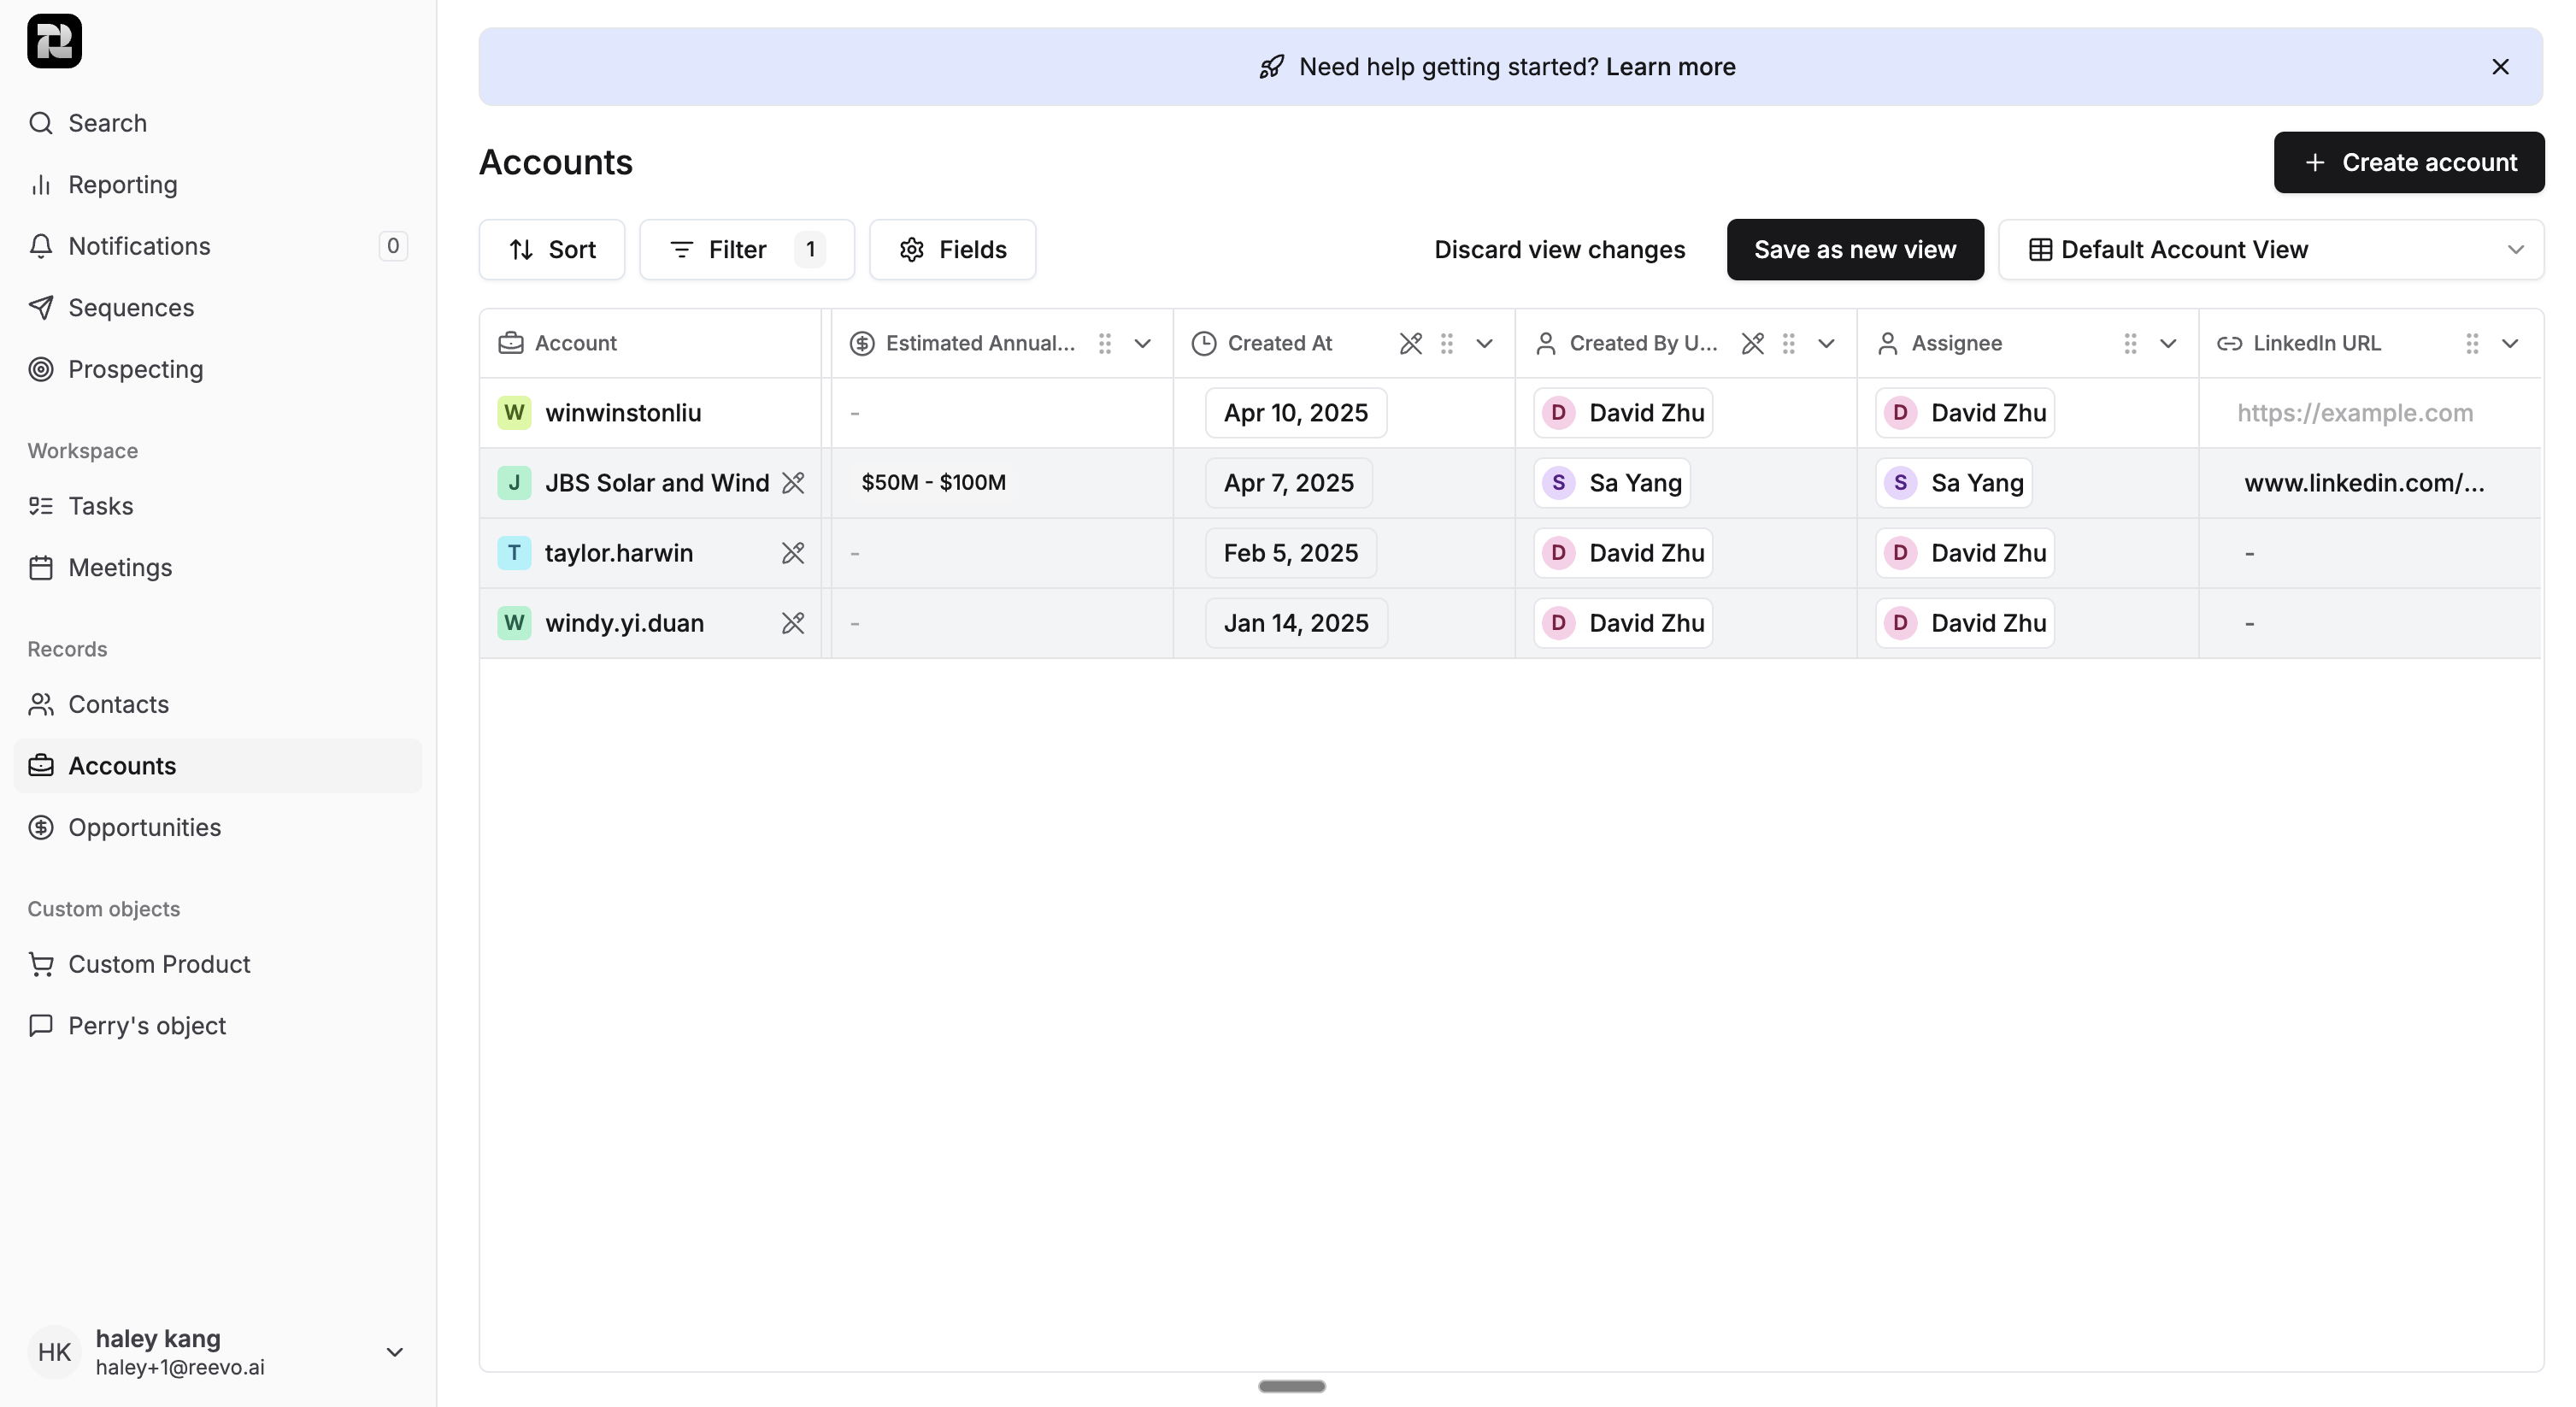Click Save as new view button
Screen dimensions: 2576x1407
[x=1854, y=249]
